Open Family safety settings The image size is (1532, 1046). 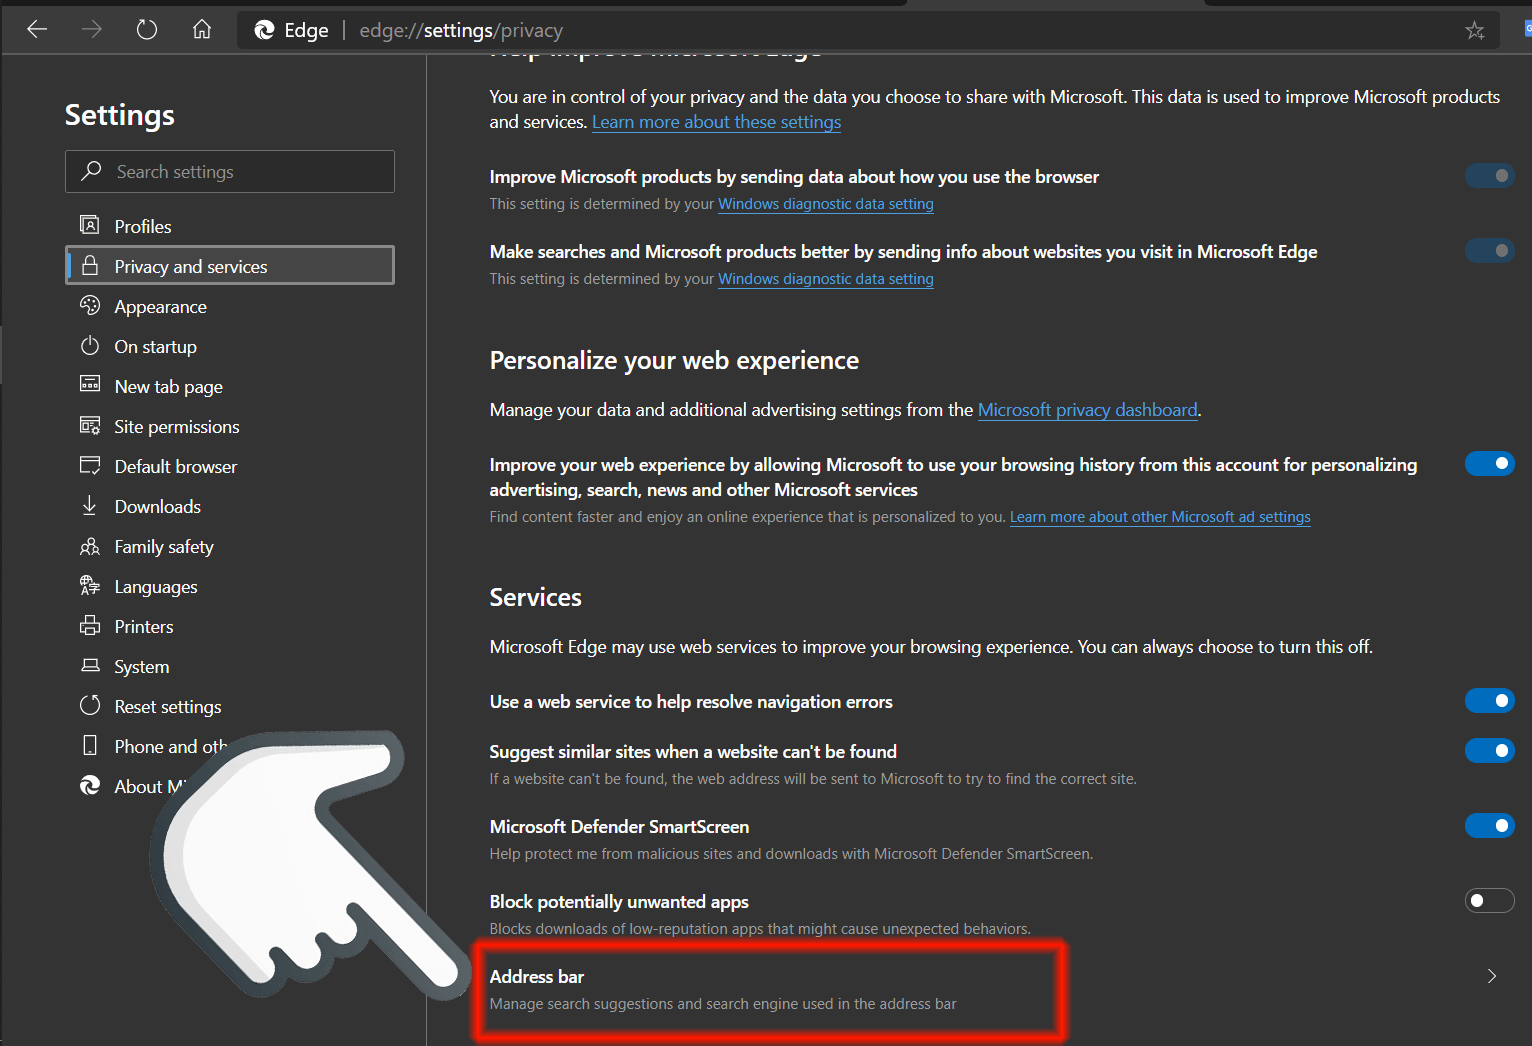pos(230,546)
